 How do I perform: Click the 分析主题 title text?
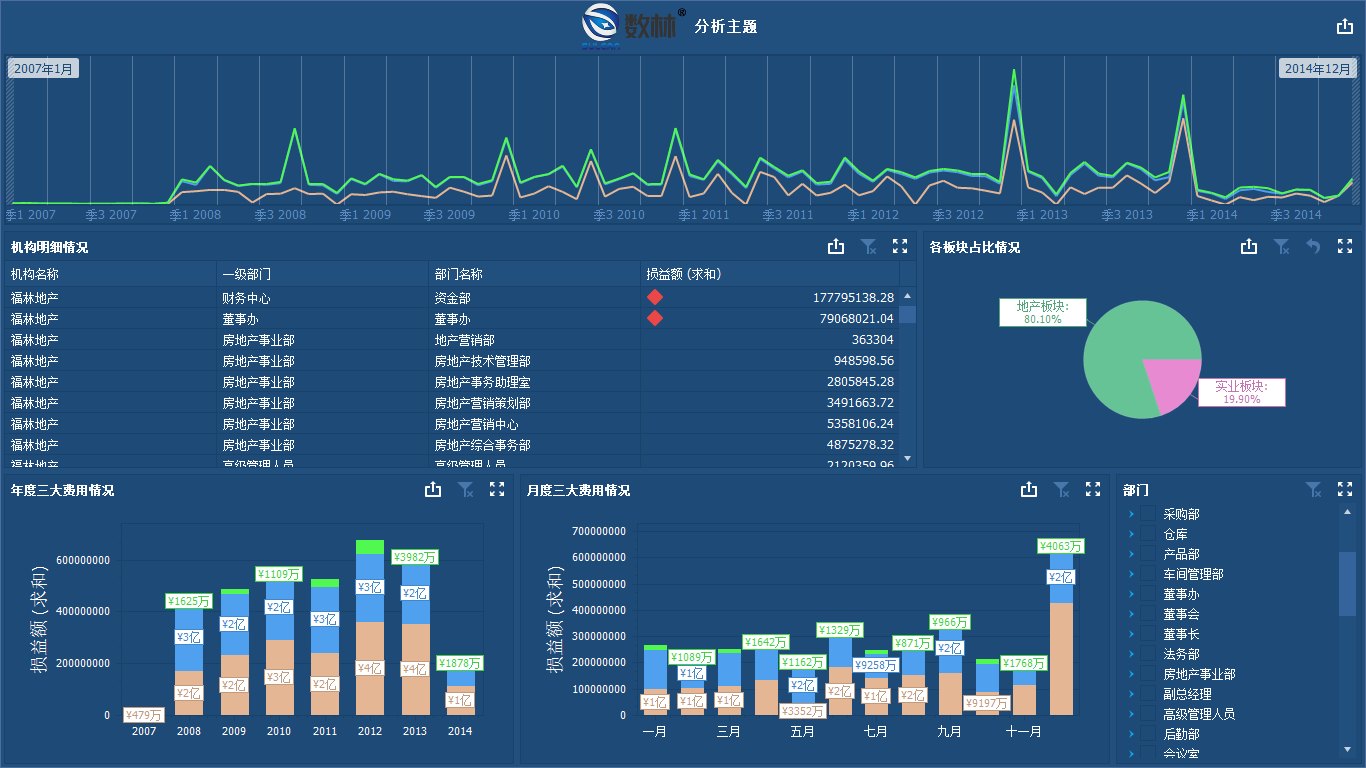click(x=726, y=27)
